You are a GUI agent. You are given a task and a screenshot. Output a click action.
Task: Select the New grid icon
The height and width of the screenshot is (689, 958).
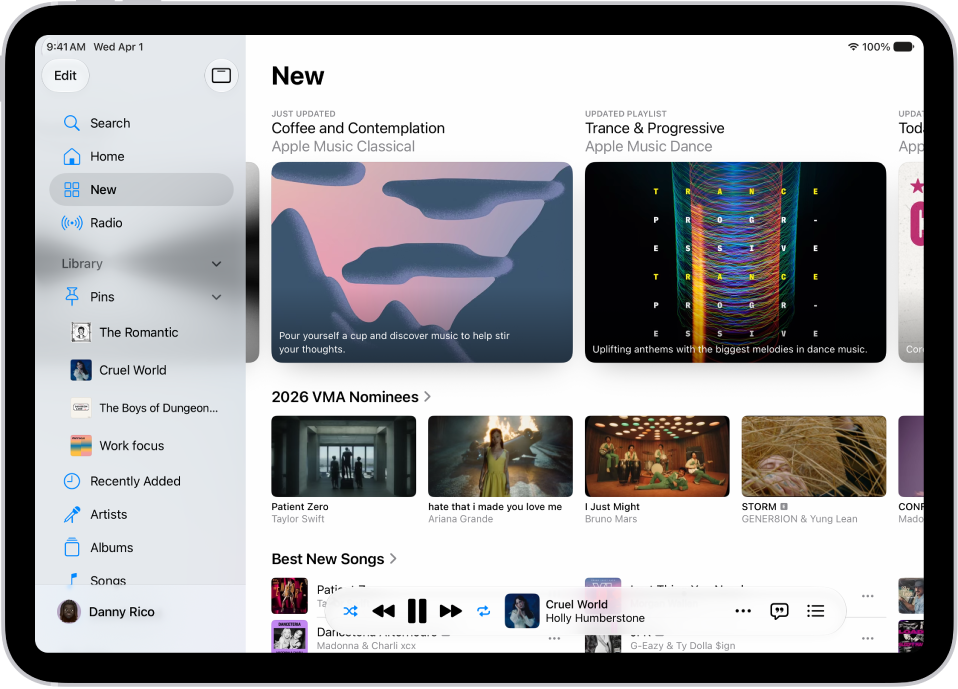click(71, 189)
